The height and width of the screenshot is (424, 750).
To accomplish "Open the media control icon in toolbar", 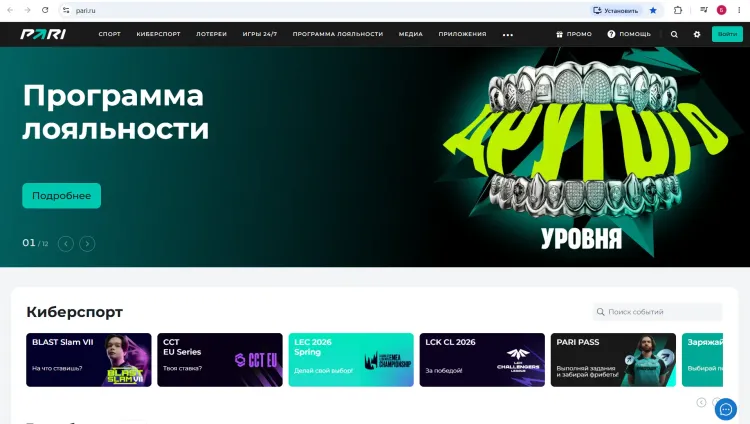I will point(704,10).
